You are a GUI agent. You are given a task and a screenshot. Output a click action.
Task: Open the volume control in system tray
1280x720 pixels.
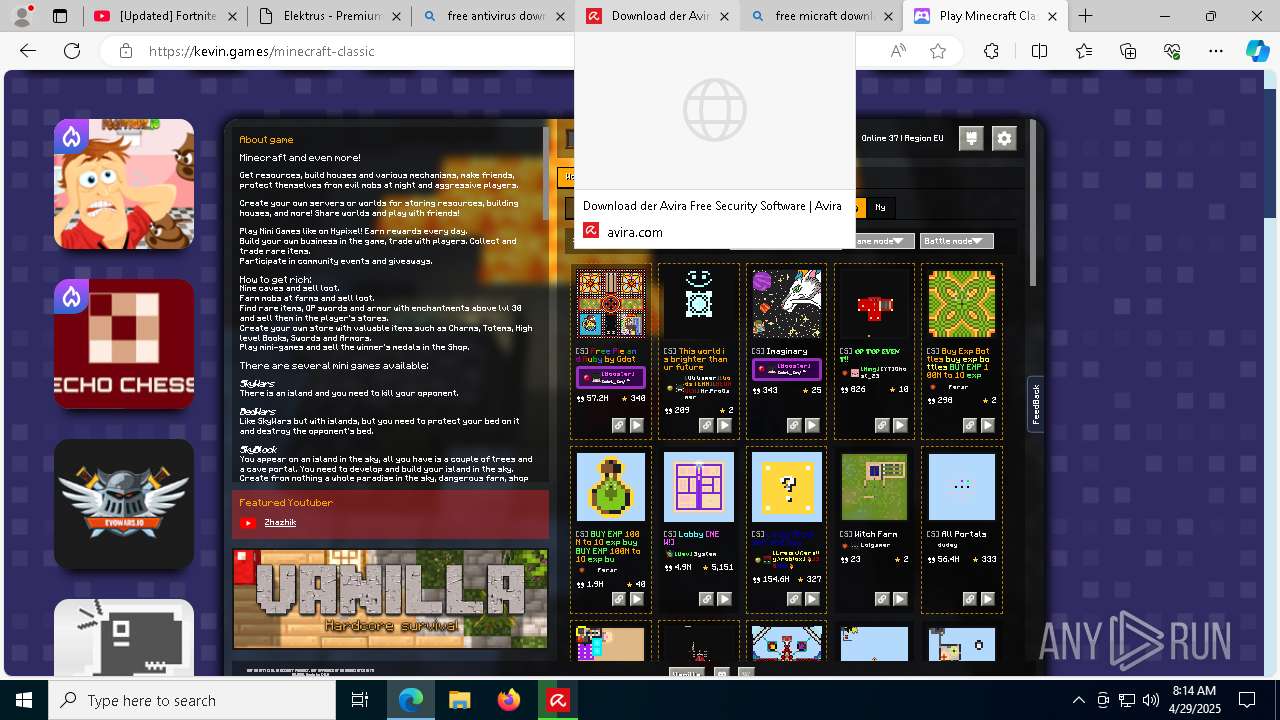point(1151,700)
